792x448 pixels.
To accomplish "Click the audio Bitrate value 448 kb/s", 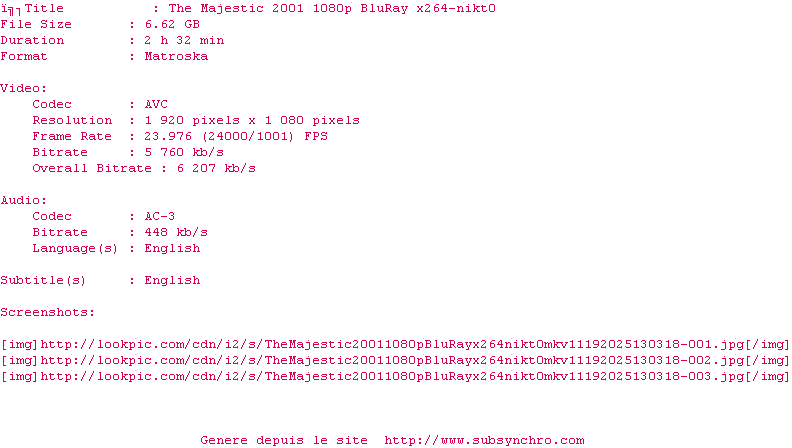I will coord(176,233).
